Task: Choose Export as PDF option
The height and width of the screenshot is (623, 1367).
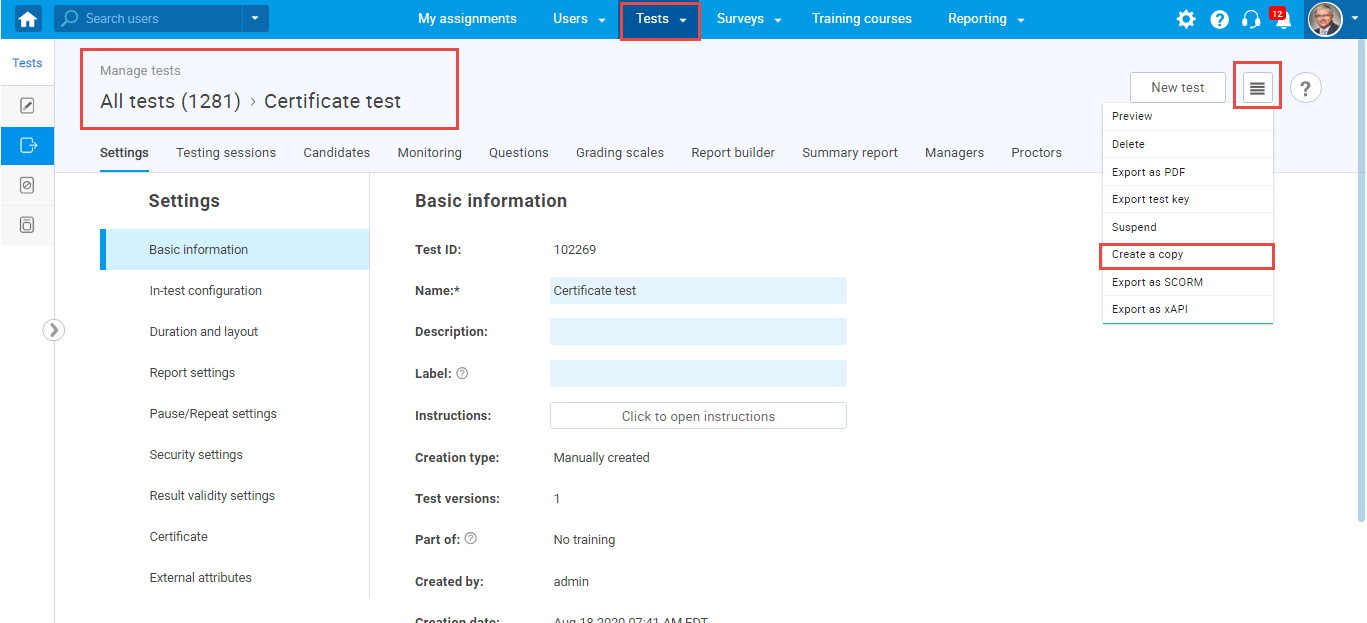Action: pos(1148,172)
